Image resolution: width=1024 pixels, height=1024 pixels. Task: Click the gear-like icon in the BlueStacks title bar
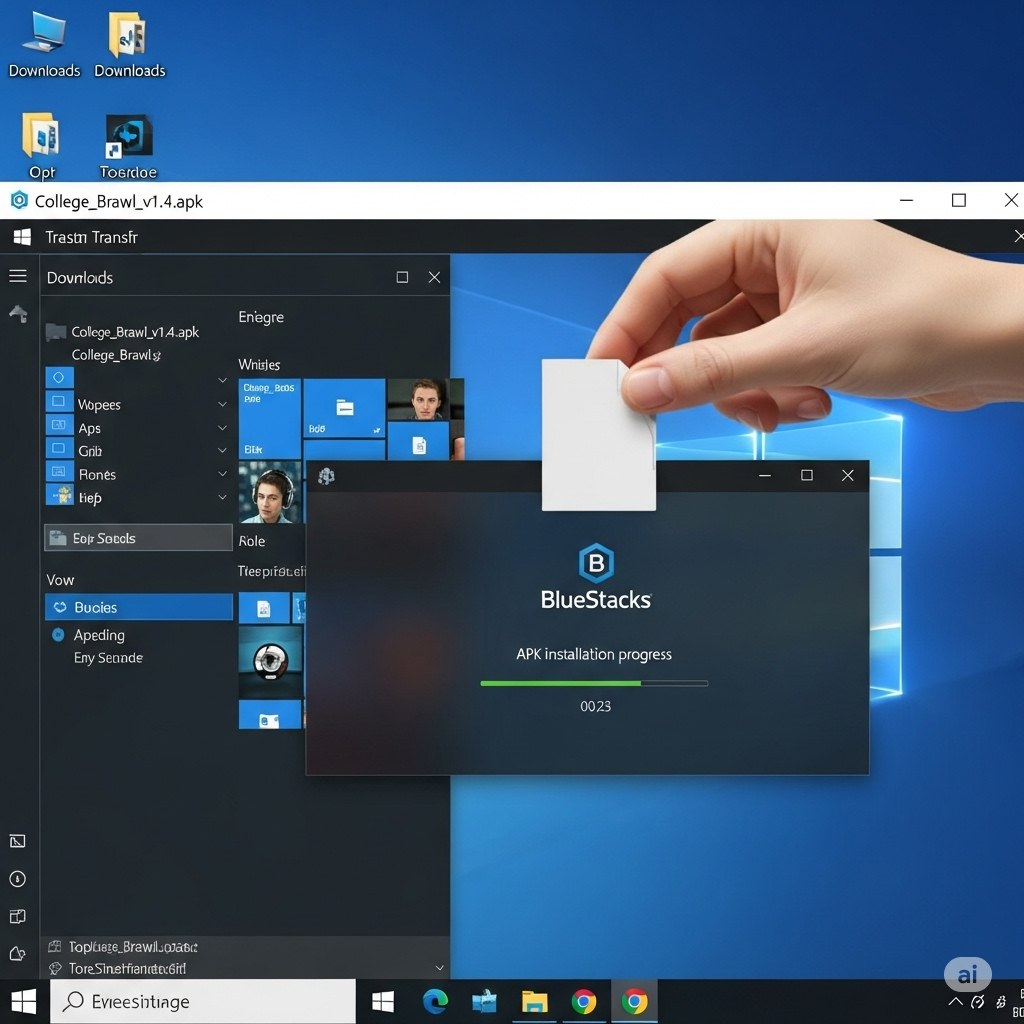(327, 476)
